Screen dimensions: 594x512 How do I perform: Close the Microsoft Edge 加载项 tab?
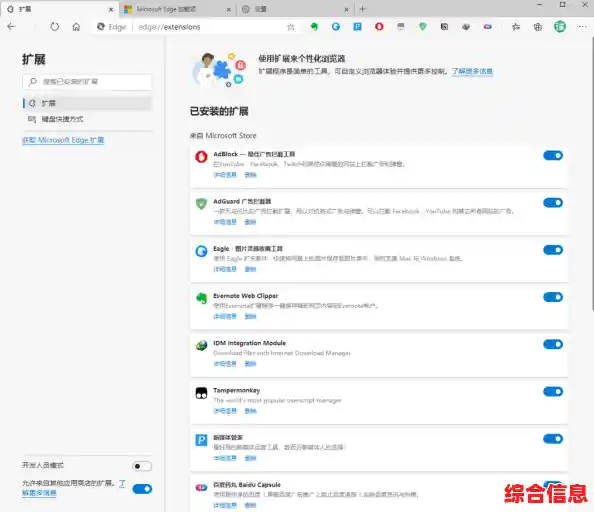228,10
